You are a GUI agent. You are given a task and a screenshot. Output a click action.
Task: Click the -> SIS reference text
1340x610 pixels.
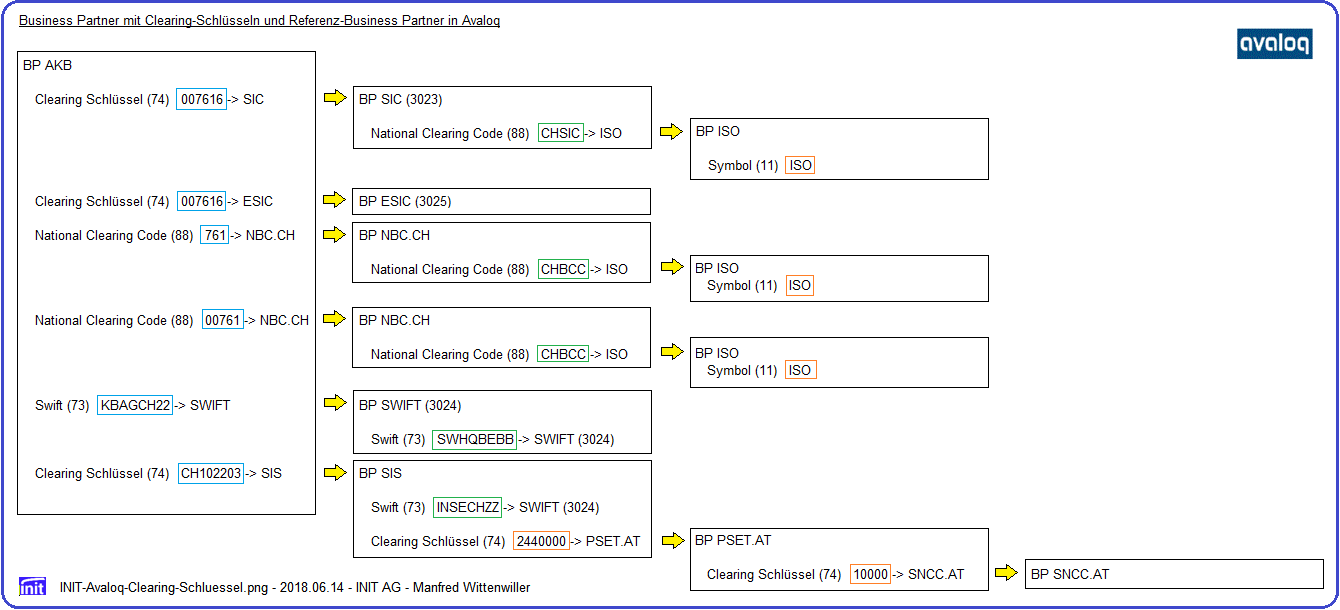coord(264,473)
